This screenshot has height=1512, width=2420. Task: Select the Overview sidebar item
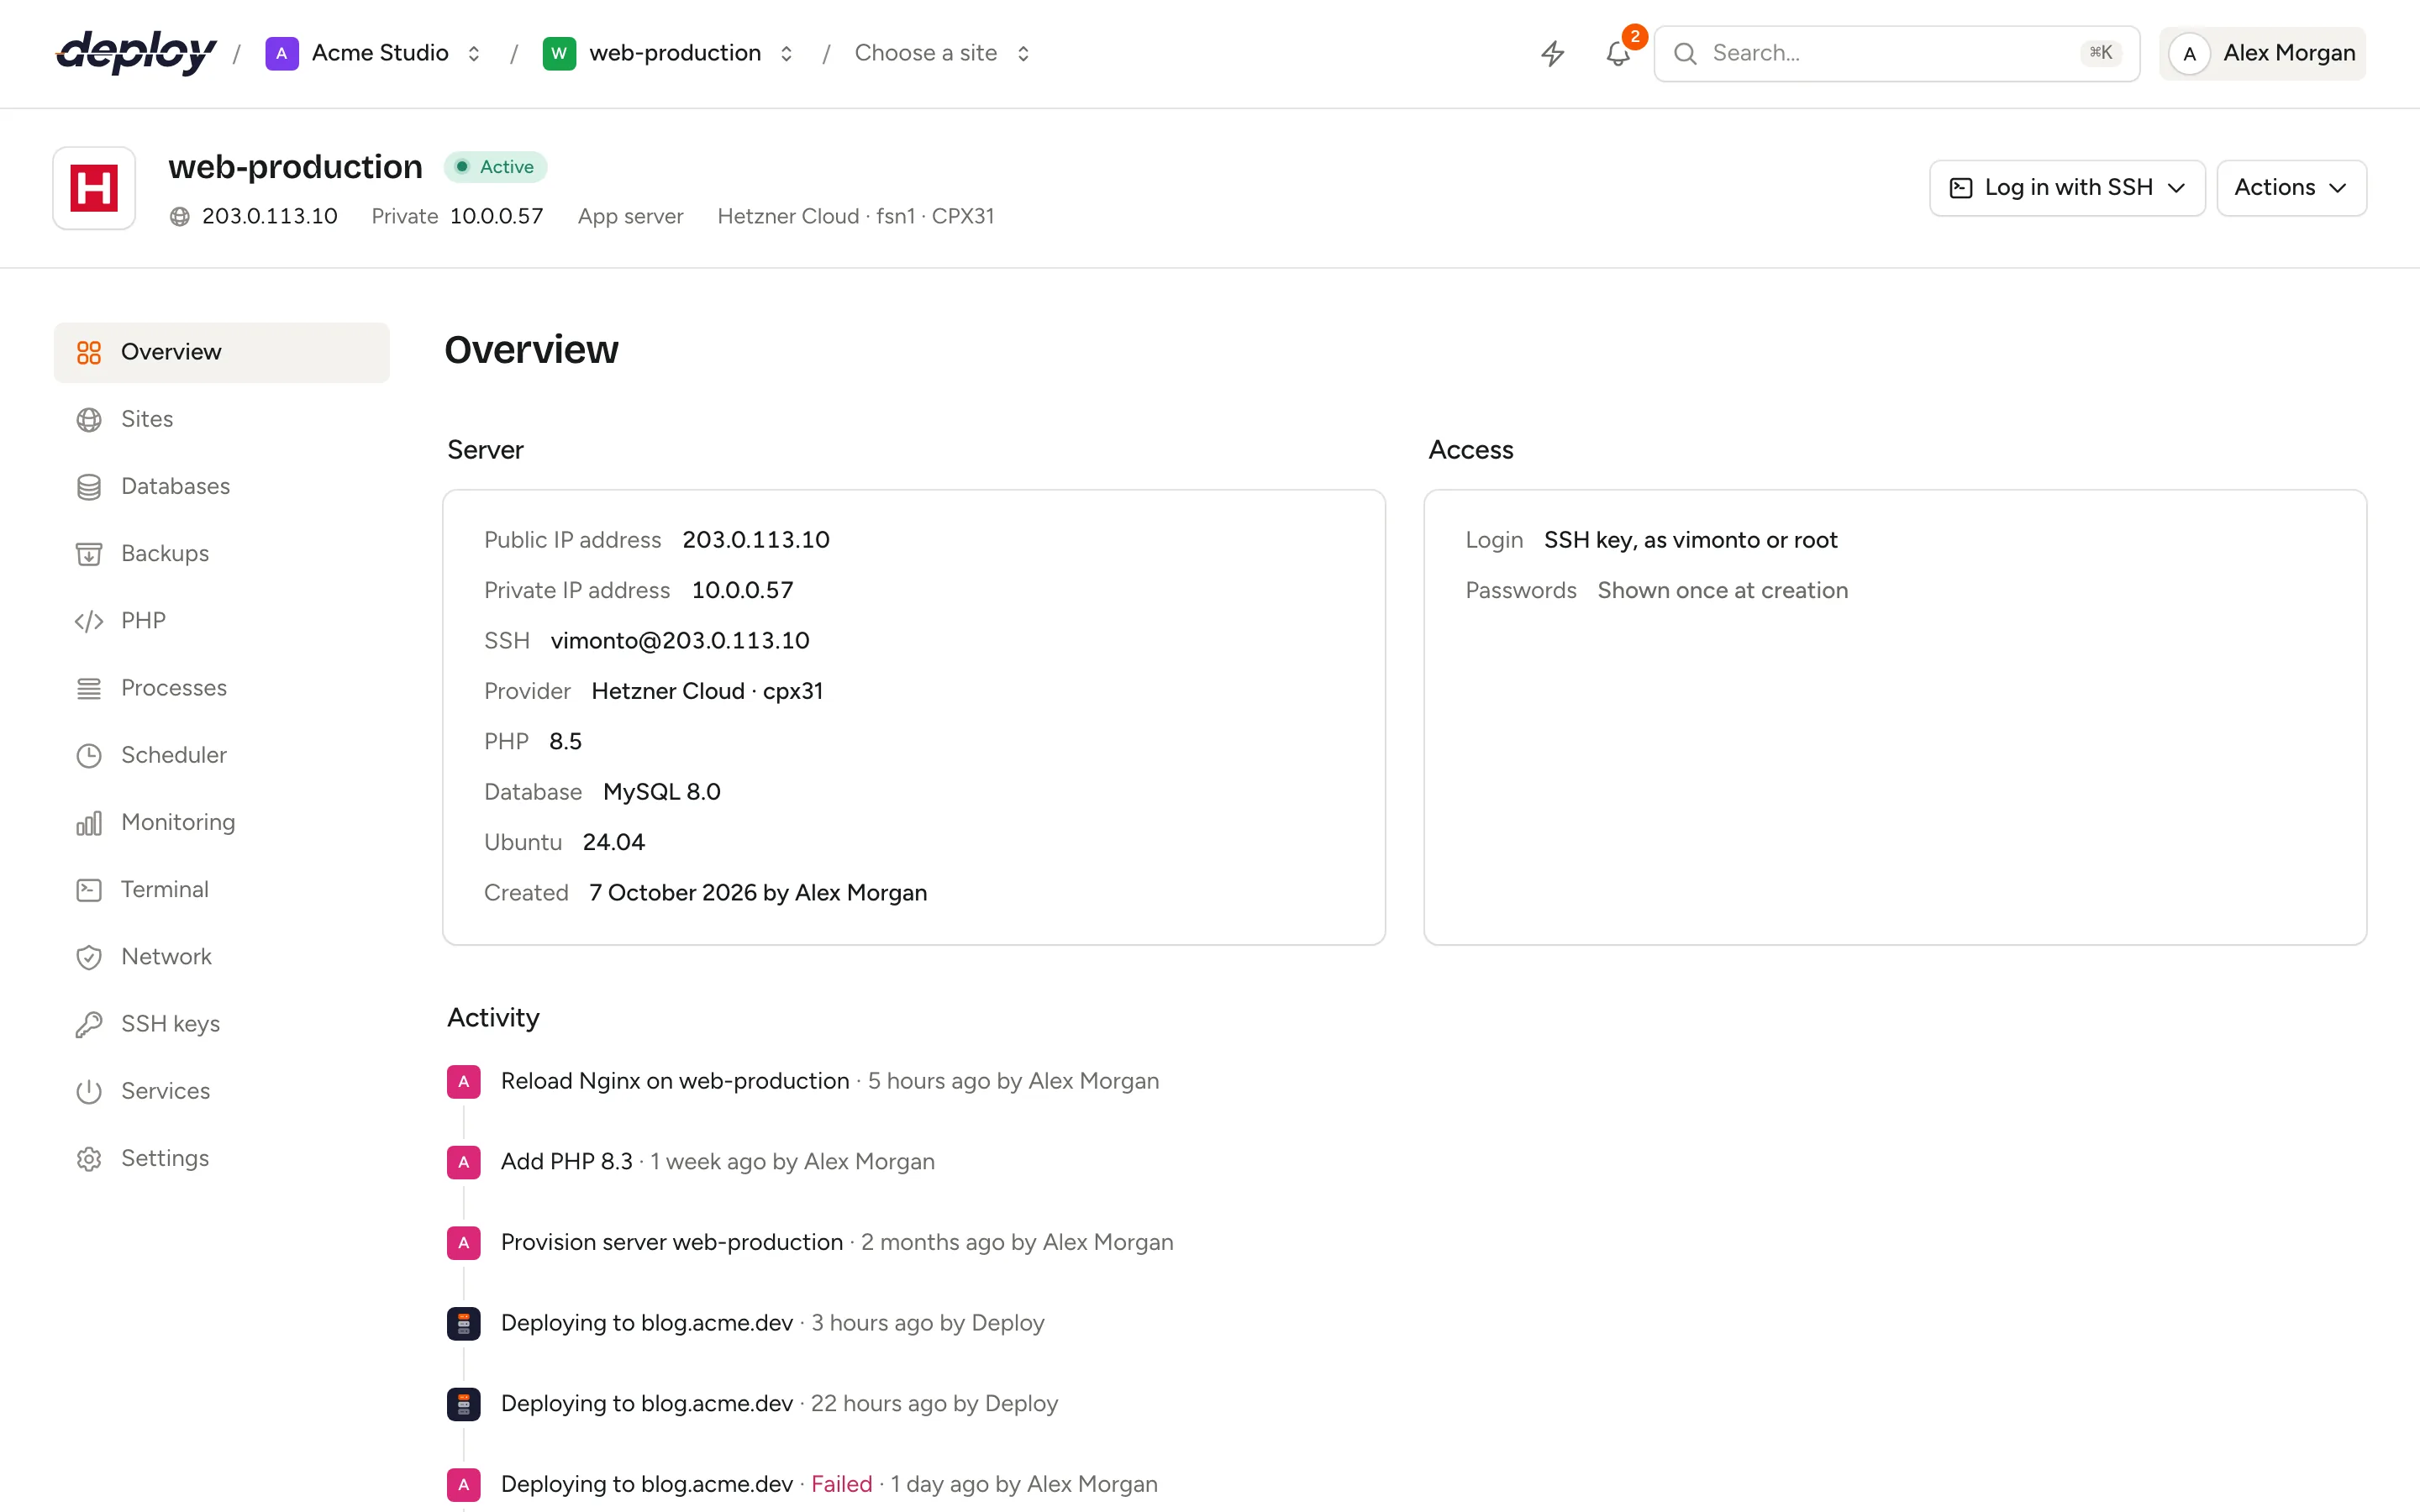[x=222, y=352]
